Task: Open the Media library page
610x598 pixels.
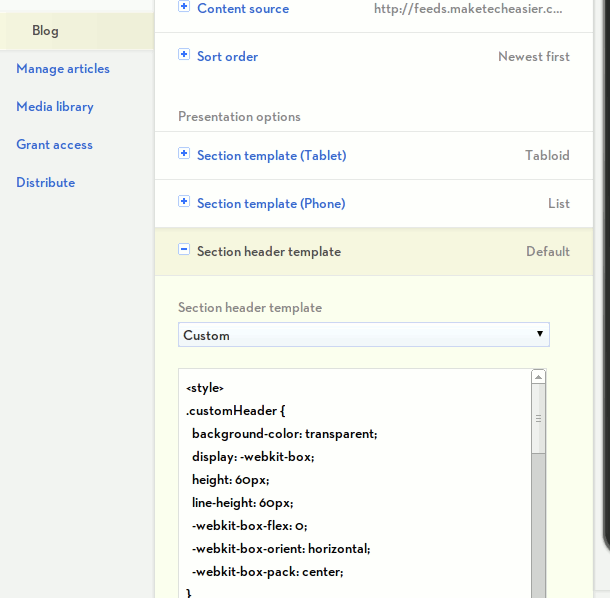Action: pyautogui.click(x=55, y=107)
